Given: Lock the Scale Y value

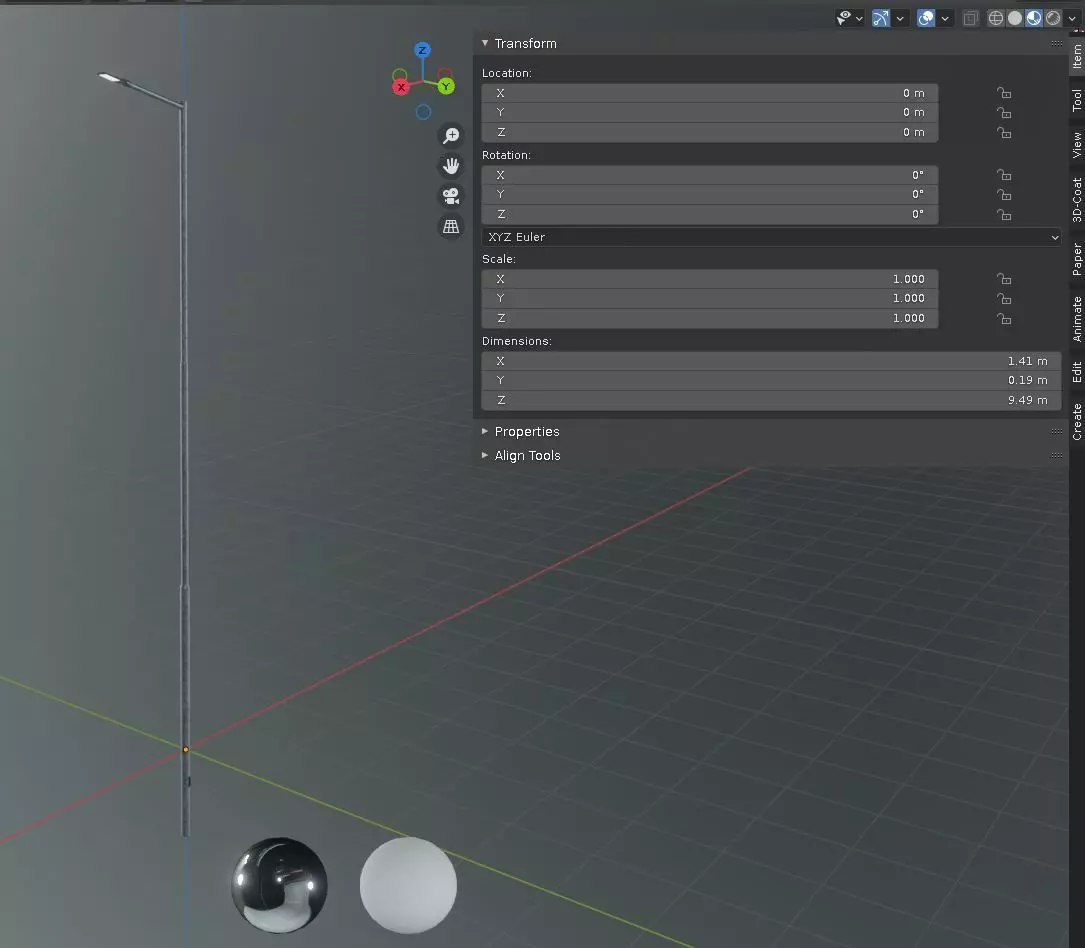Looking at the screenshot, I should click(x=1004, y=298).
